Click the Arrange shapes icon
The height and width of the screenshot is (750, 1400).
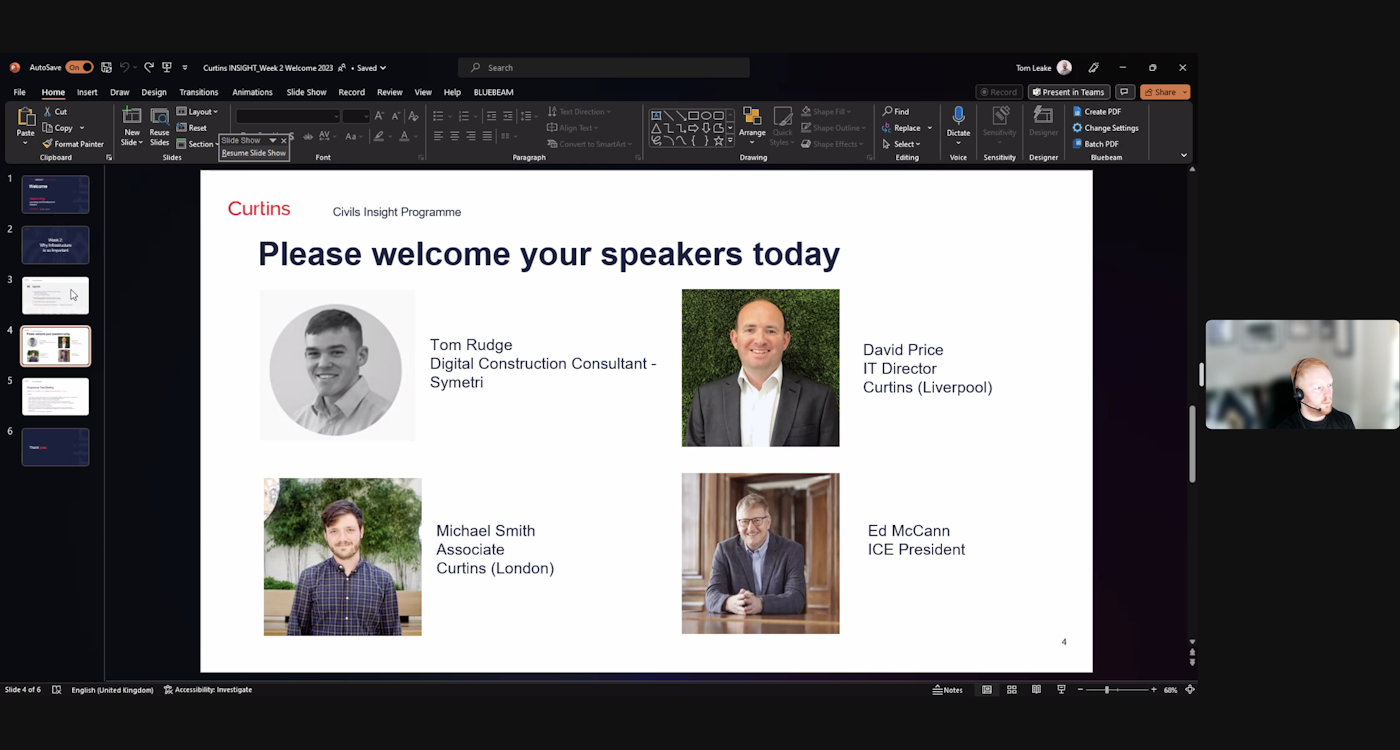tap(752, 118)
